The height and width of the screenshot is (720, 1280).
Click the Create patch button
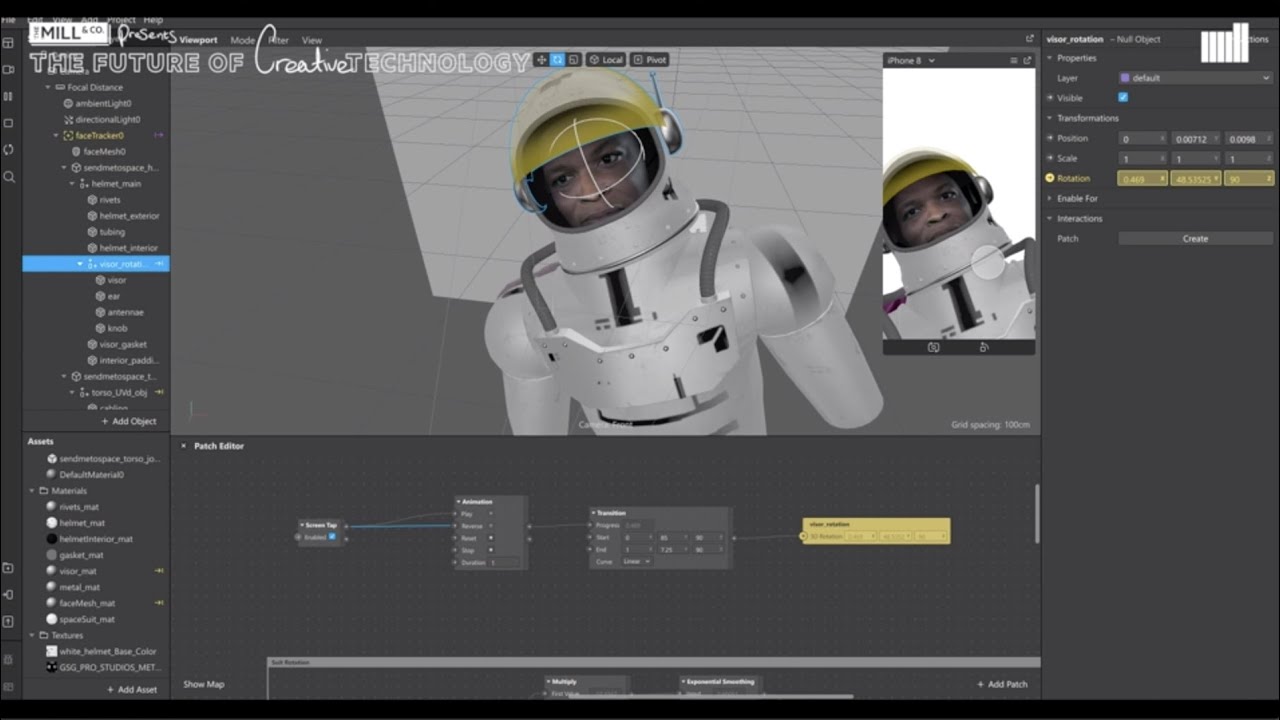(1195, 239)
